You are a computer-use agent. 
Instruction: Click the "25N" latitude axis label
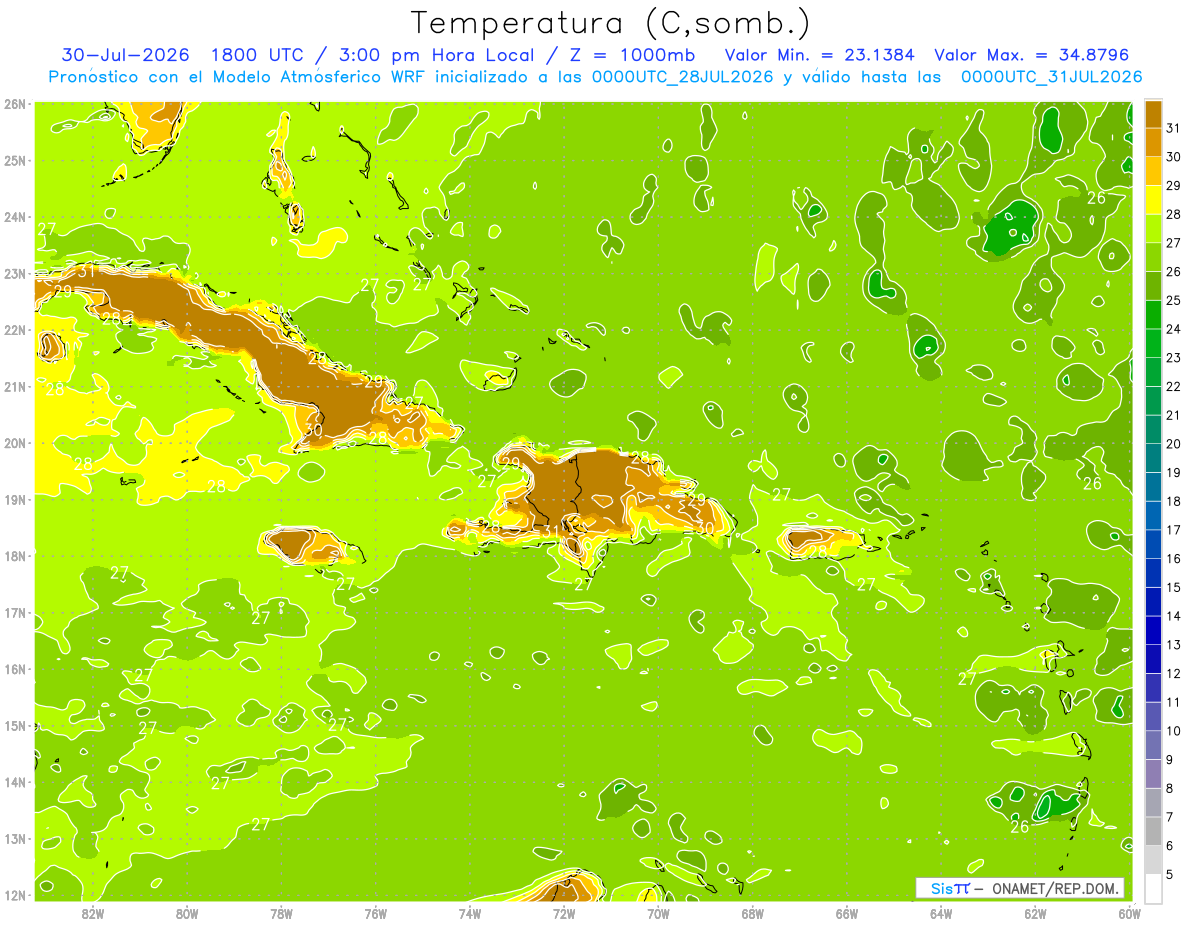pyautogui.click(x=14, y=160)
